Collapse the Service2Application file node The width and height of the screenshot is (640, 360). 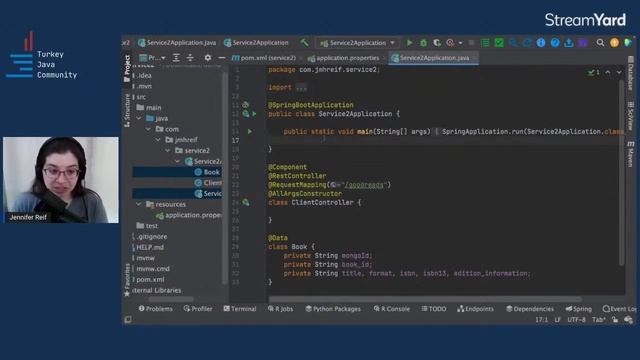click(178, 161)
